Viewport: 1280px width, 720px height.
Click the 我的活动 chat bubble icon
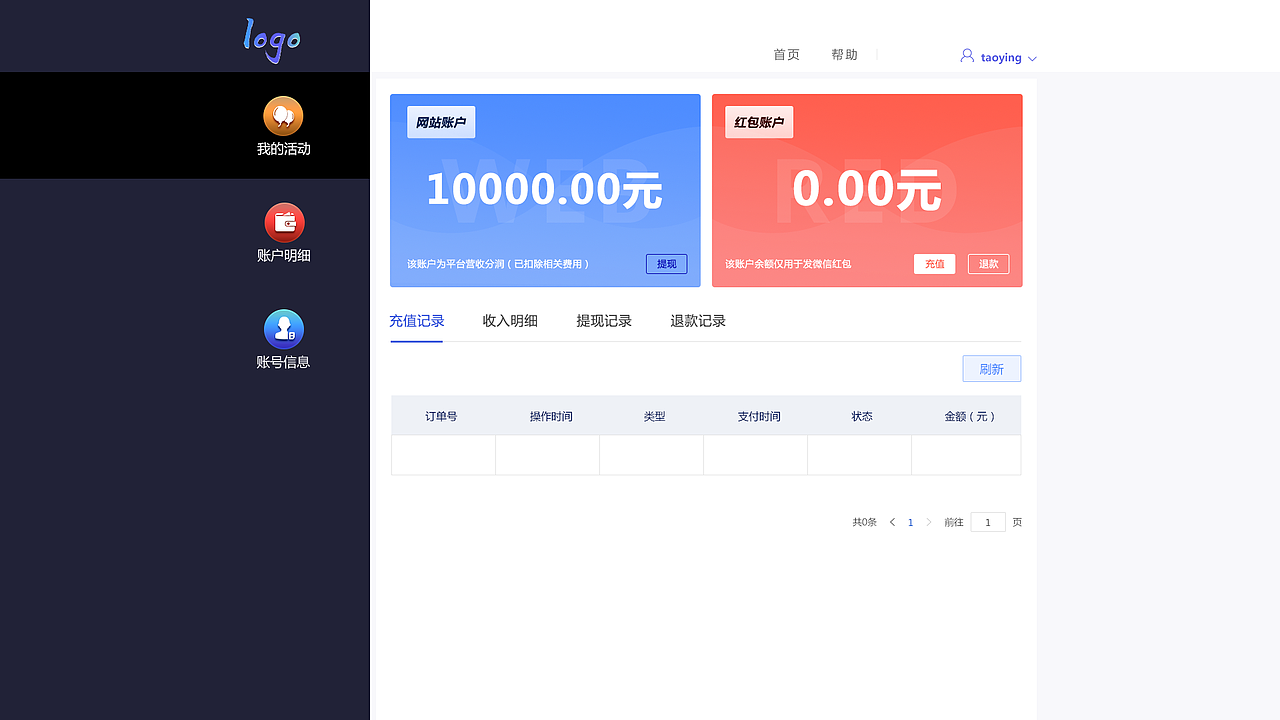point(283,116)
